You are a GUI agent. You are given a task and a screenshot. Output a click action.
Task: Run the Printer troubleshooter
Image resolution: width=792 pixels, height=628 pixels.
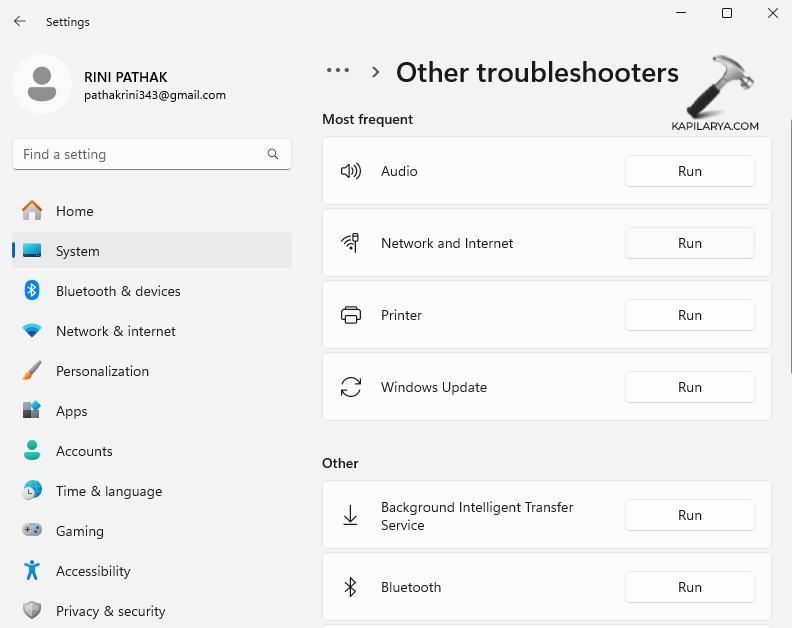[x=689, y=315]
